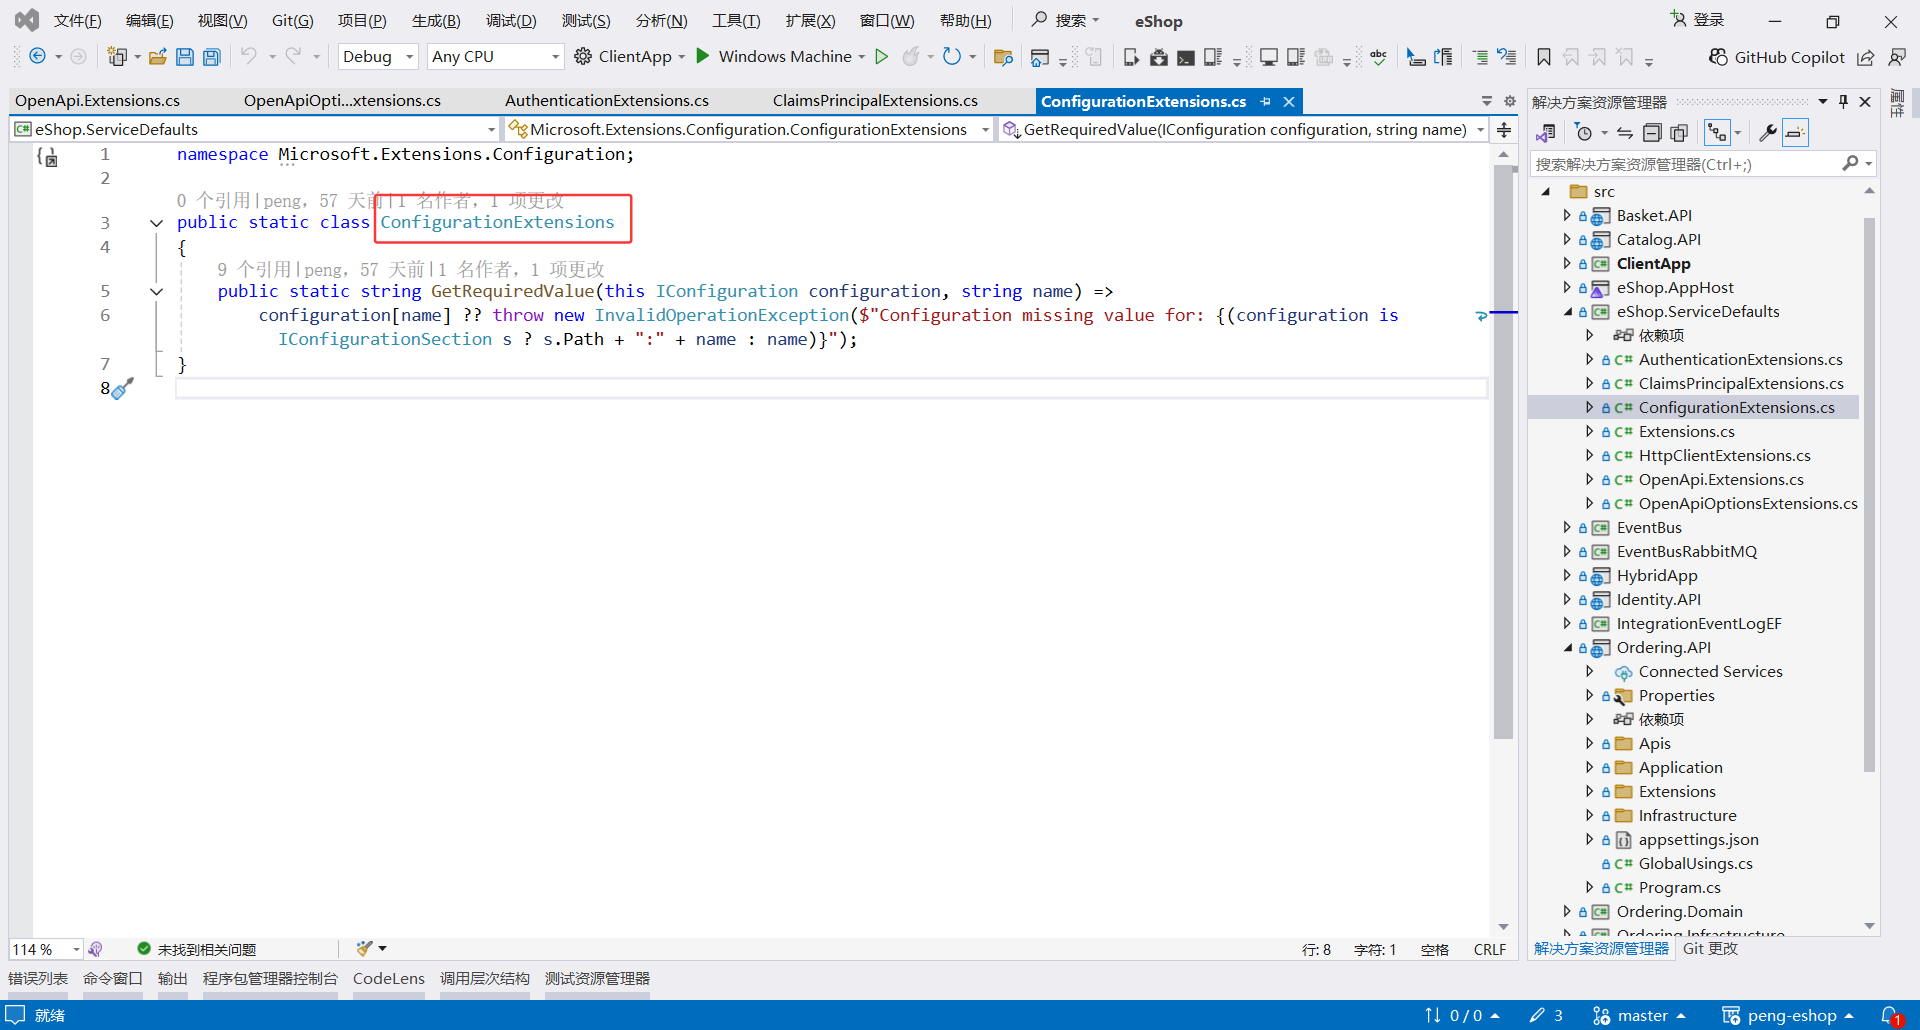Click the gear icon on document tab bar
This screenshot has width=1920, height=1030.
point(1510,101)
